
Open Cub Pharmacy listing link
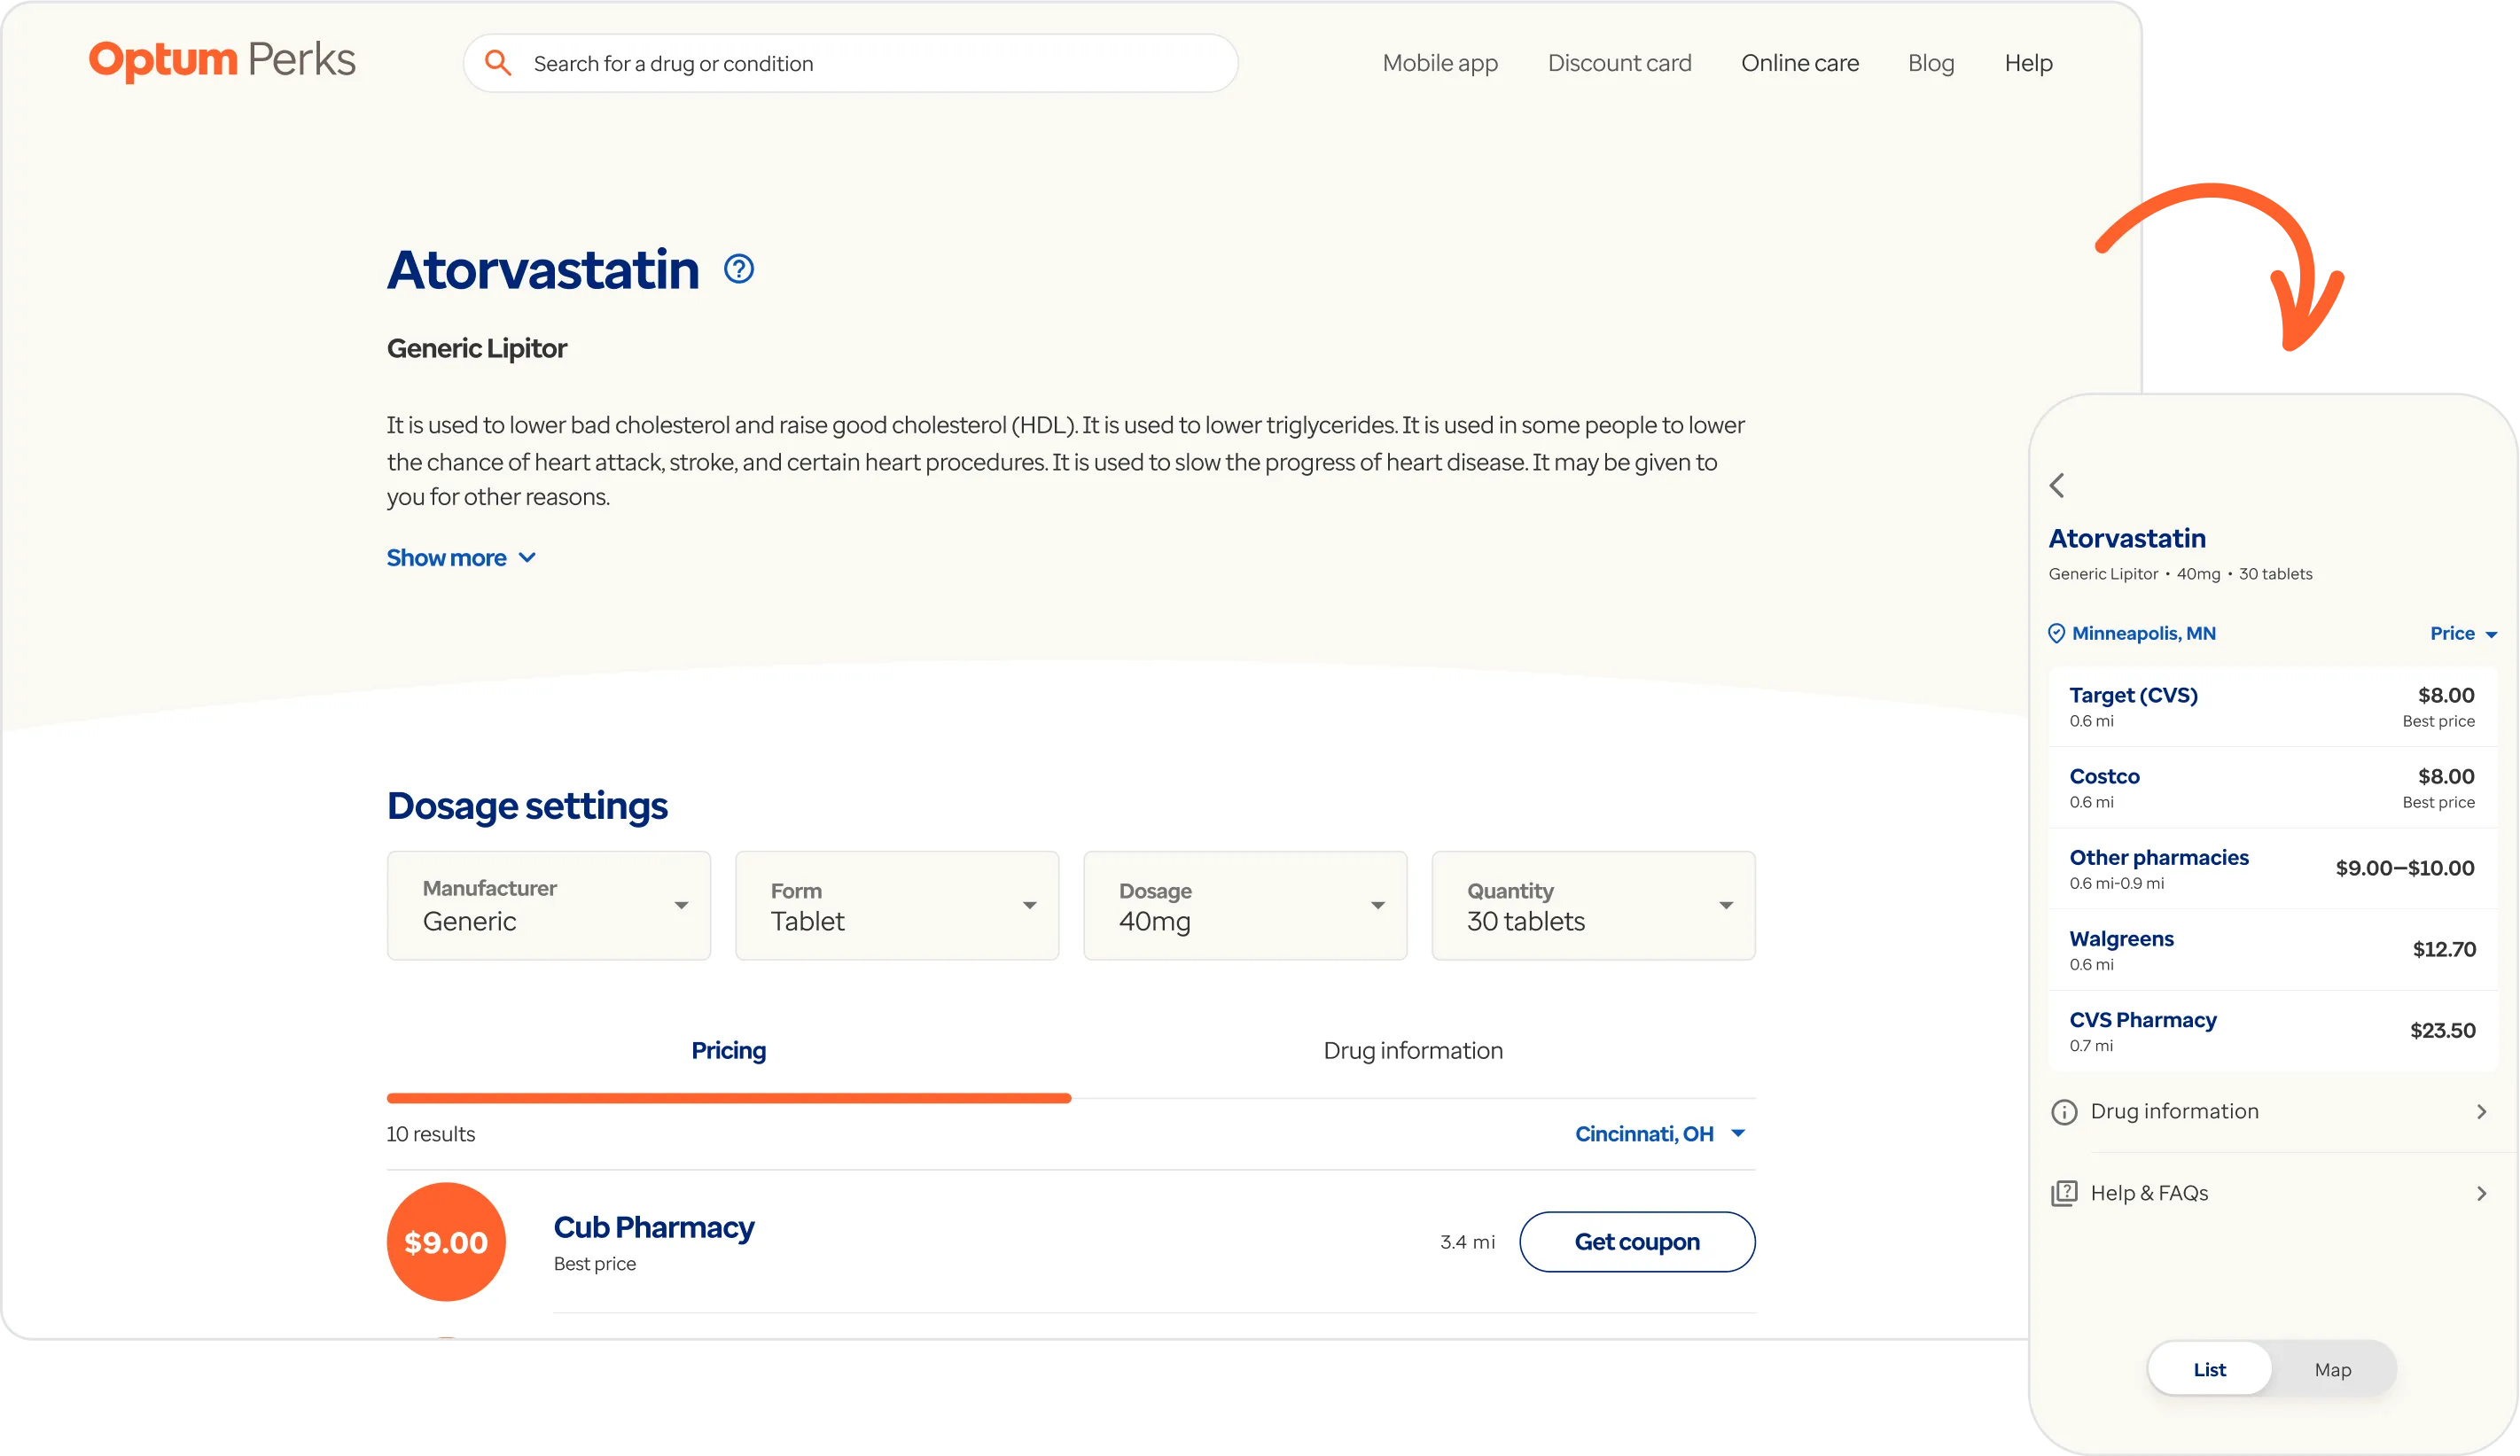(654, 1227)
